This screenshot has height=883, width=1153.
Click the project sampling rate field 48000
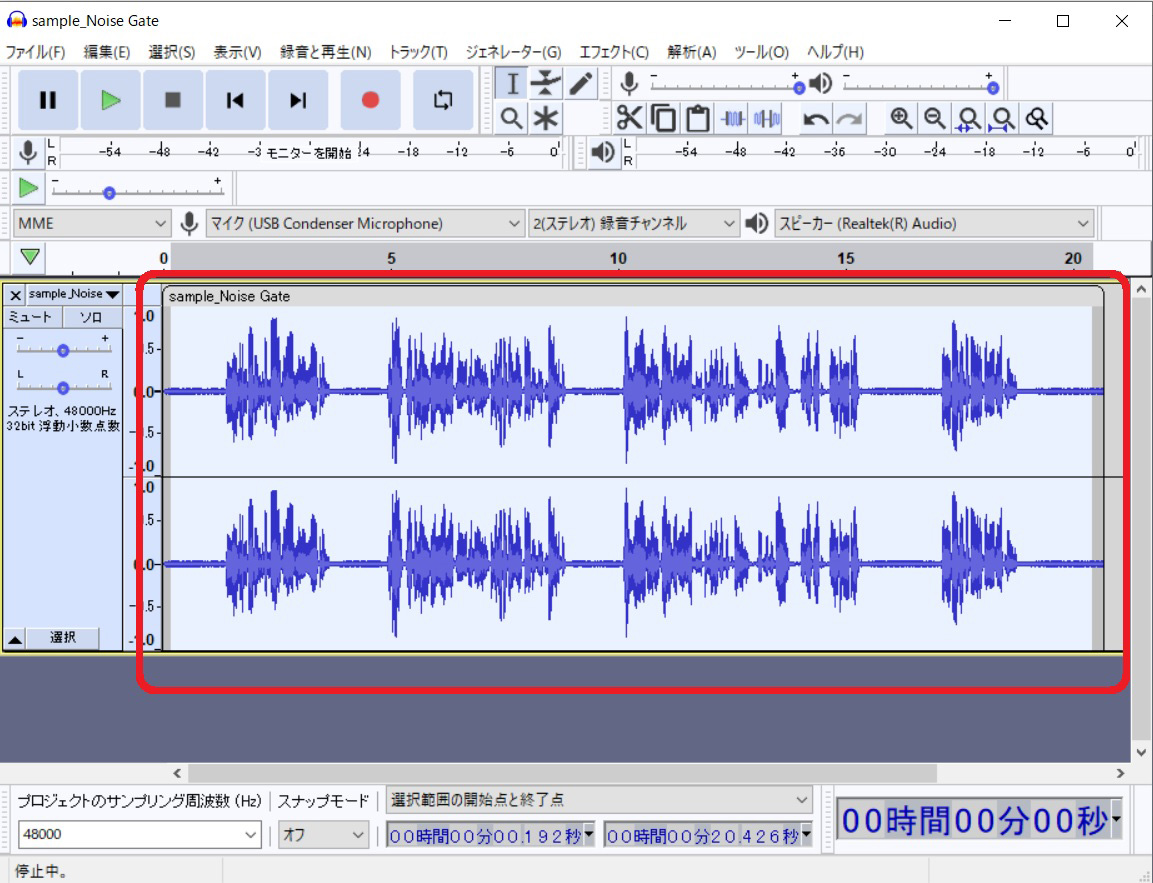138,834
